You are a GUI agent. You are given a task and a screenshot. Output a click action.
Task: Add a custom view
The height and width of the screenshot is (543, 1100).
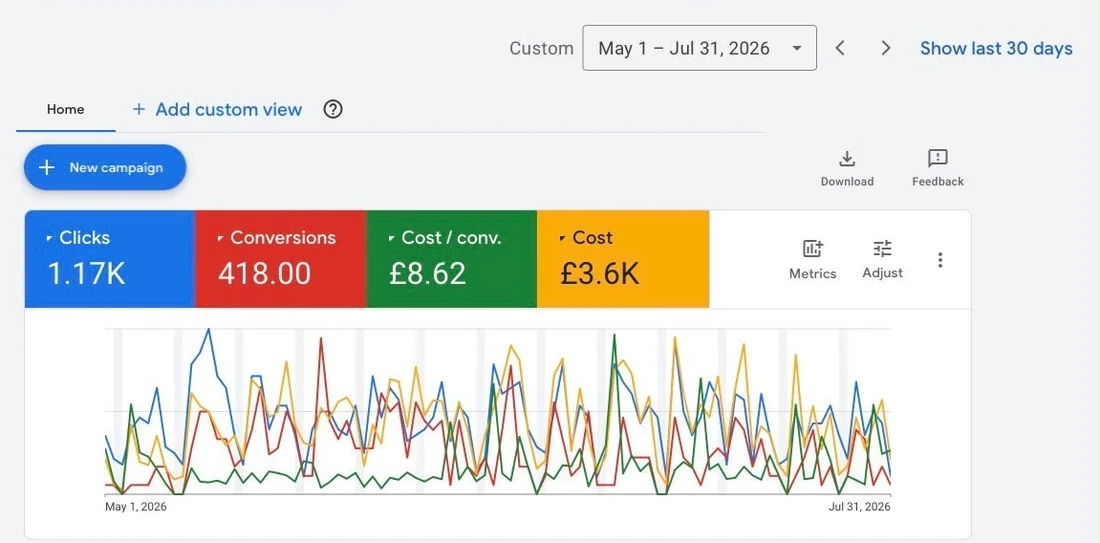pyautogui.click(x=217, y=109)
